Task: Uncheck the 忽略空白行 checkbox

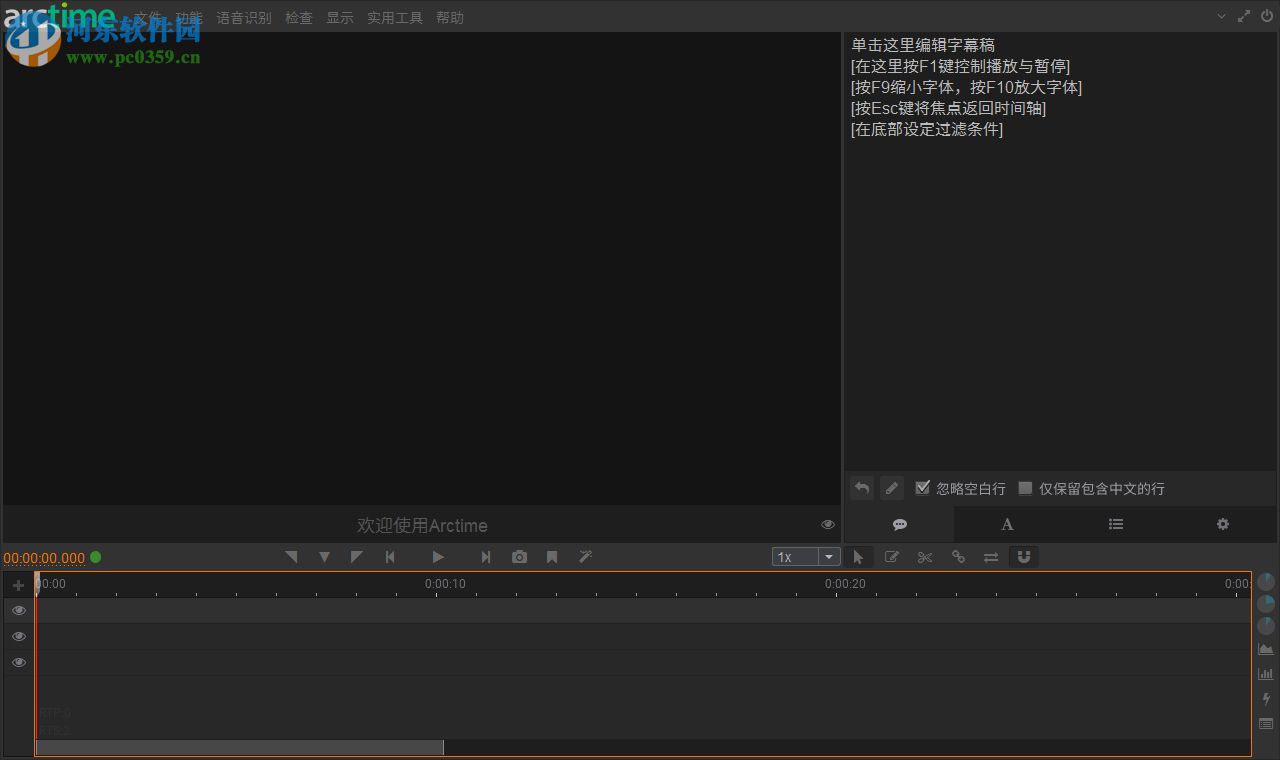Action: click(922, 488)
